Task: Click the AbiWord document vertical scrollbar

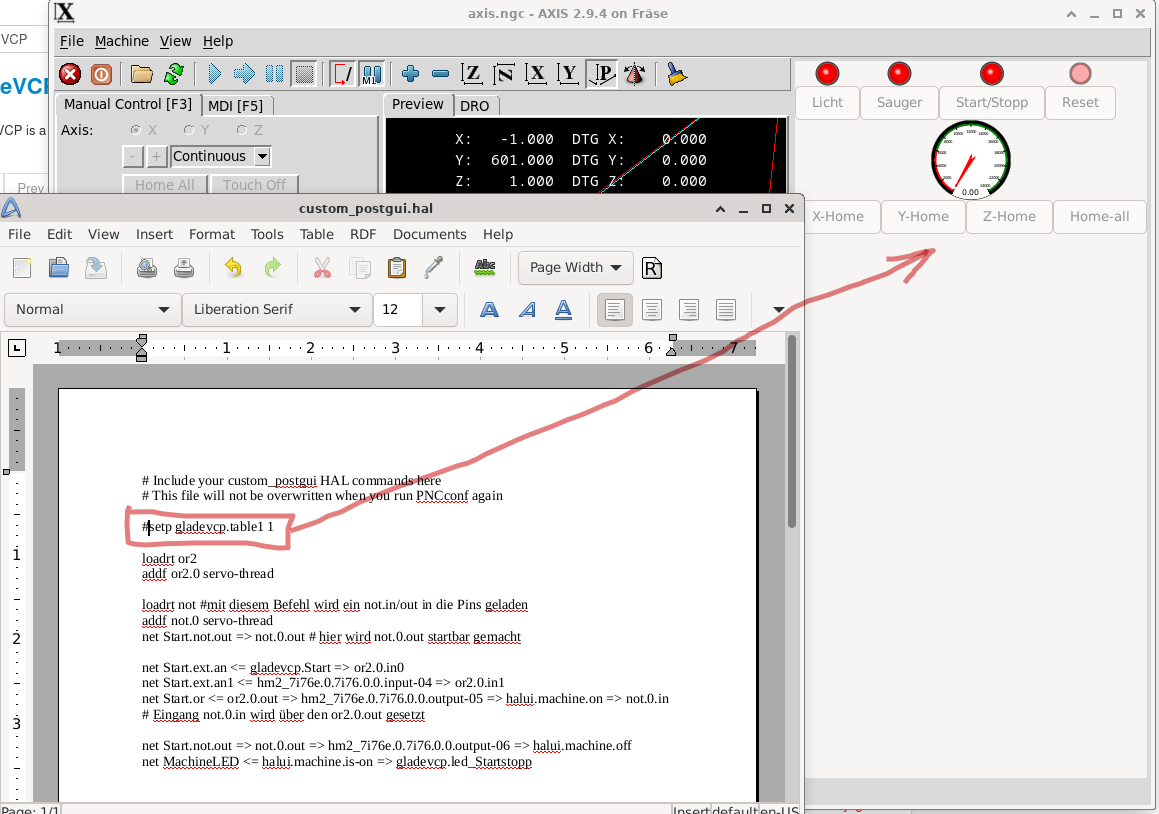Action: pyautogui.click(x=792, y=430)
